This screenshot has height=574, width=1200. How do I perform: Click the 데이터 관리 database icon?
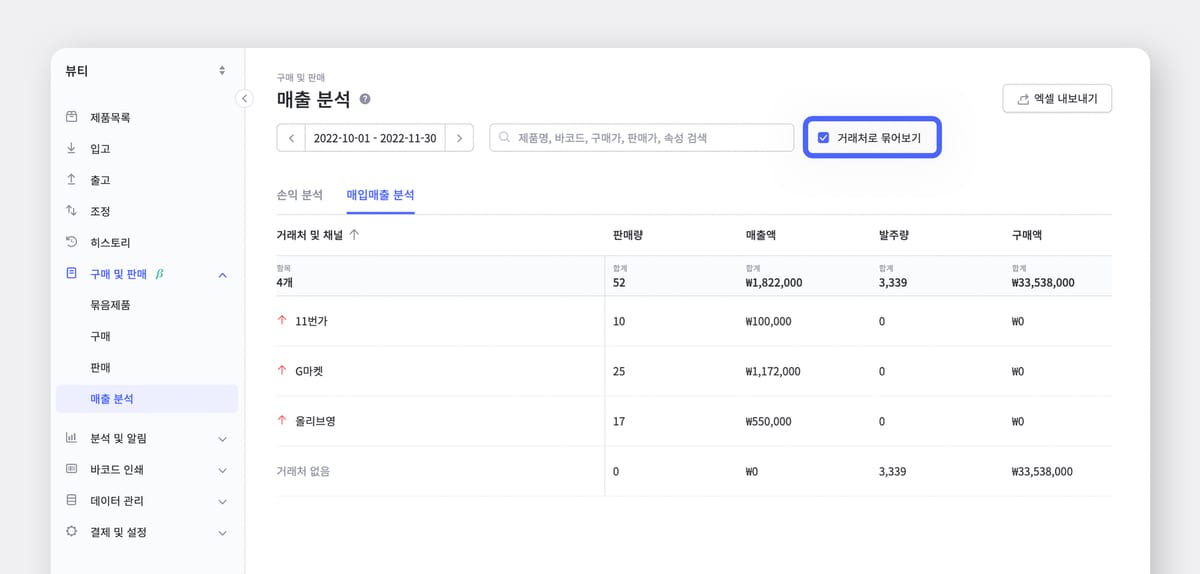71,500
